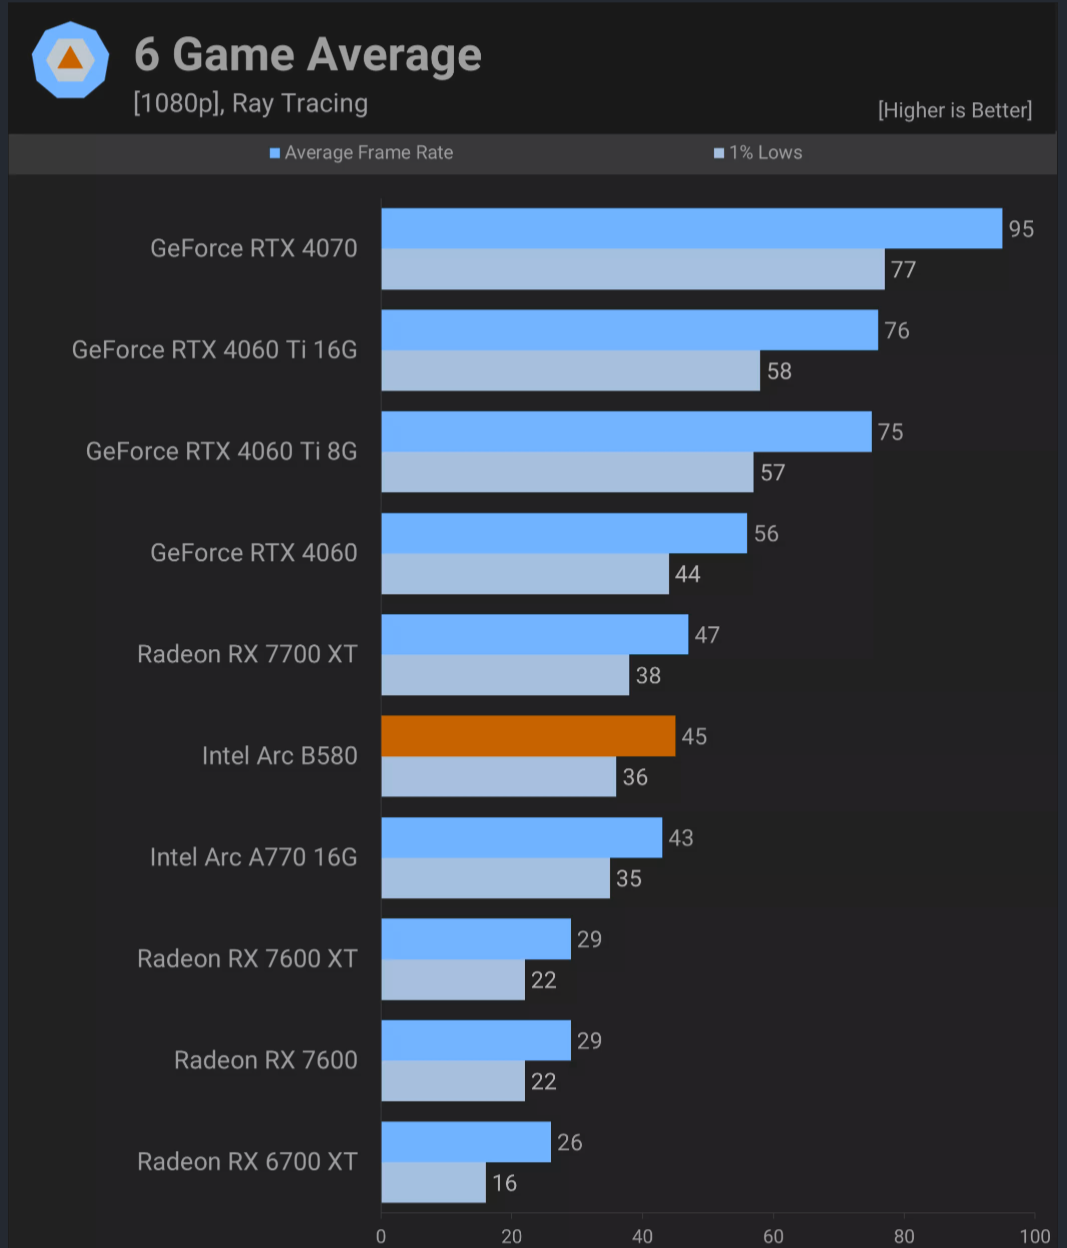The width and height of the screenshot is (1067, 1248).
Task: Click the 'GeForce RTX 4060' label
Action: tap(253, 553)
